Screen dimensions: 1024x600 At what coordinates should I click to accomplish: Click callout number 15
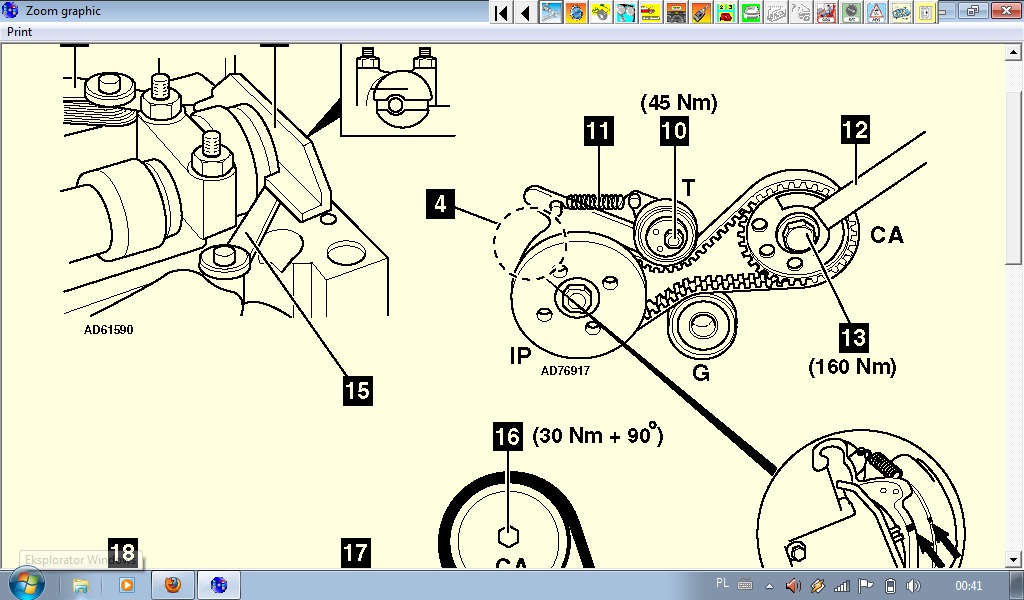(x=358, y=390)
